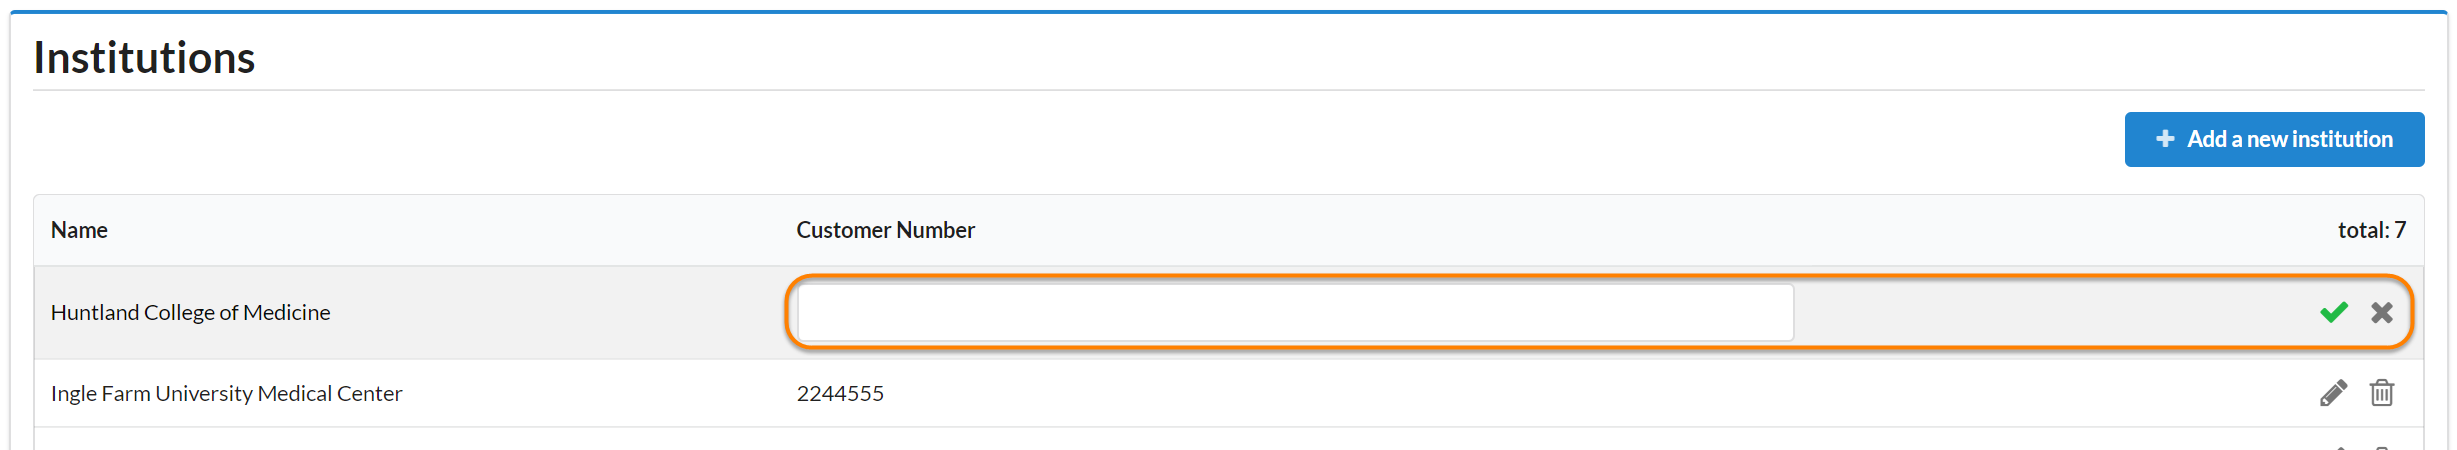
Task: Edit Ingle Farm University Medical Center with pencil
Action: [2333, 393]
